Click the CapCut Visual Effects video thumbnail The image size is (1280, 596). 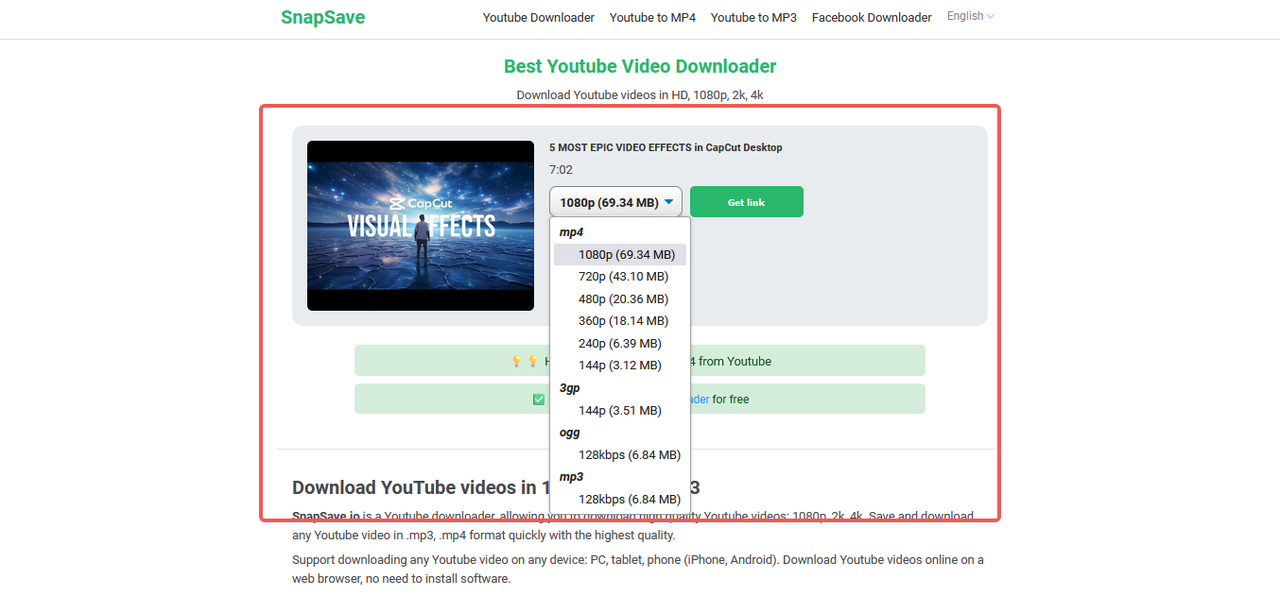click(420, 225)
